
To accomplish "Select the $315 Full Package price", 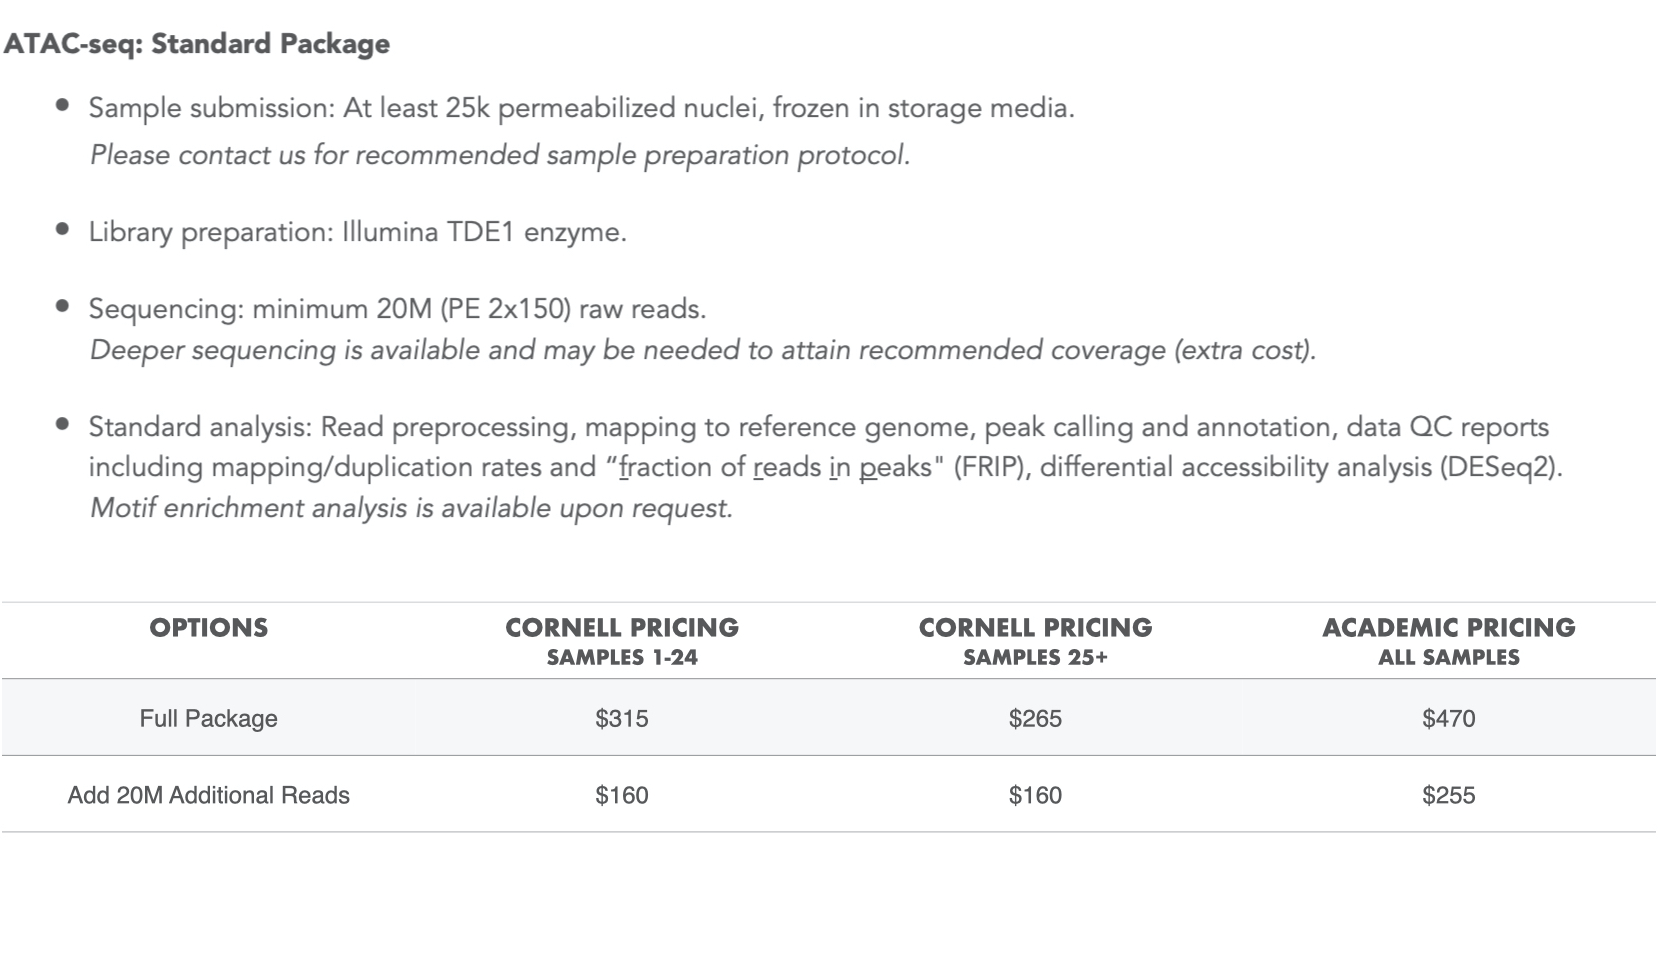I will click(x=622, y=718).
